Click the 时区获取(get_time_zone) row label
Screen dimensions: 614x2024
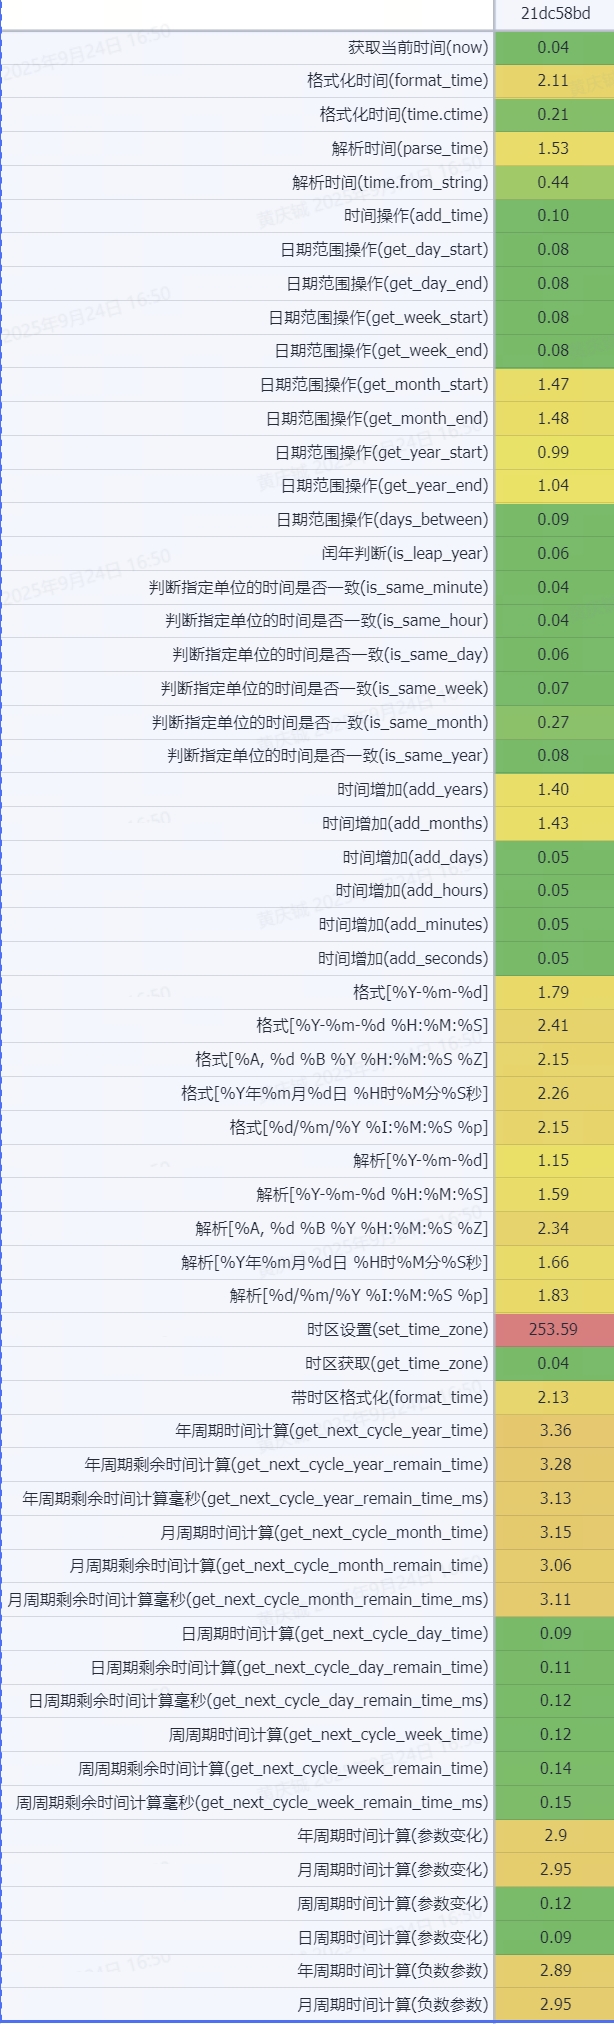[396, 1363]
